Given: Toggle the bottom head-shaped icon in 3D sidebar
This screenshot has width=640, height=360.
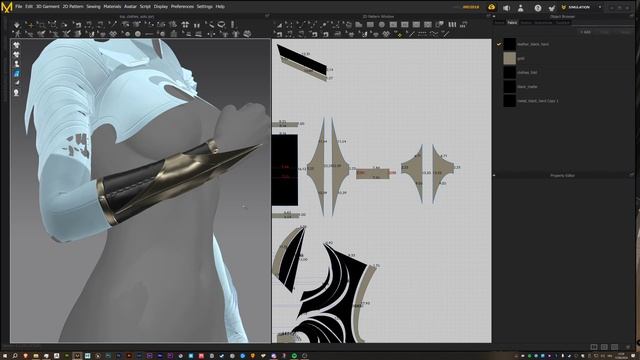Looking at the screenshot, I should click(16, 93).
